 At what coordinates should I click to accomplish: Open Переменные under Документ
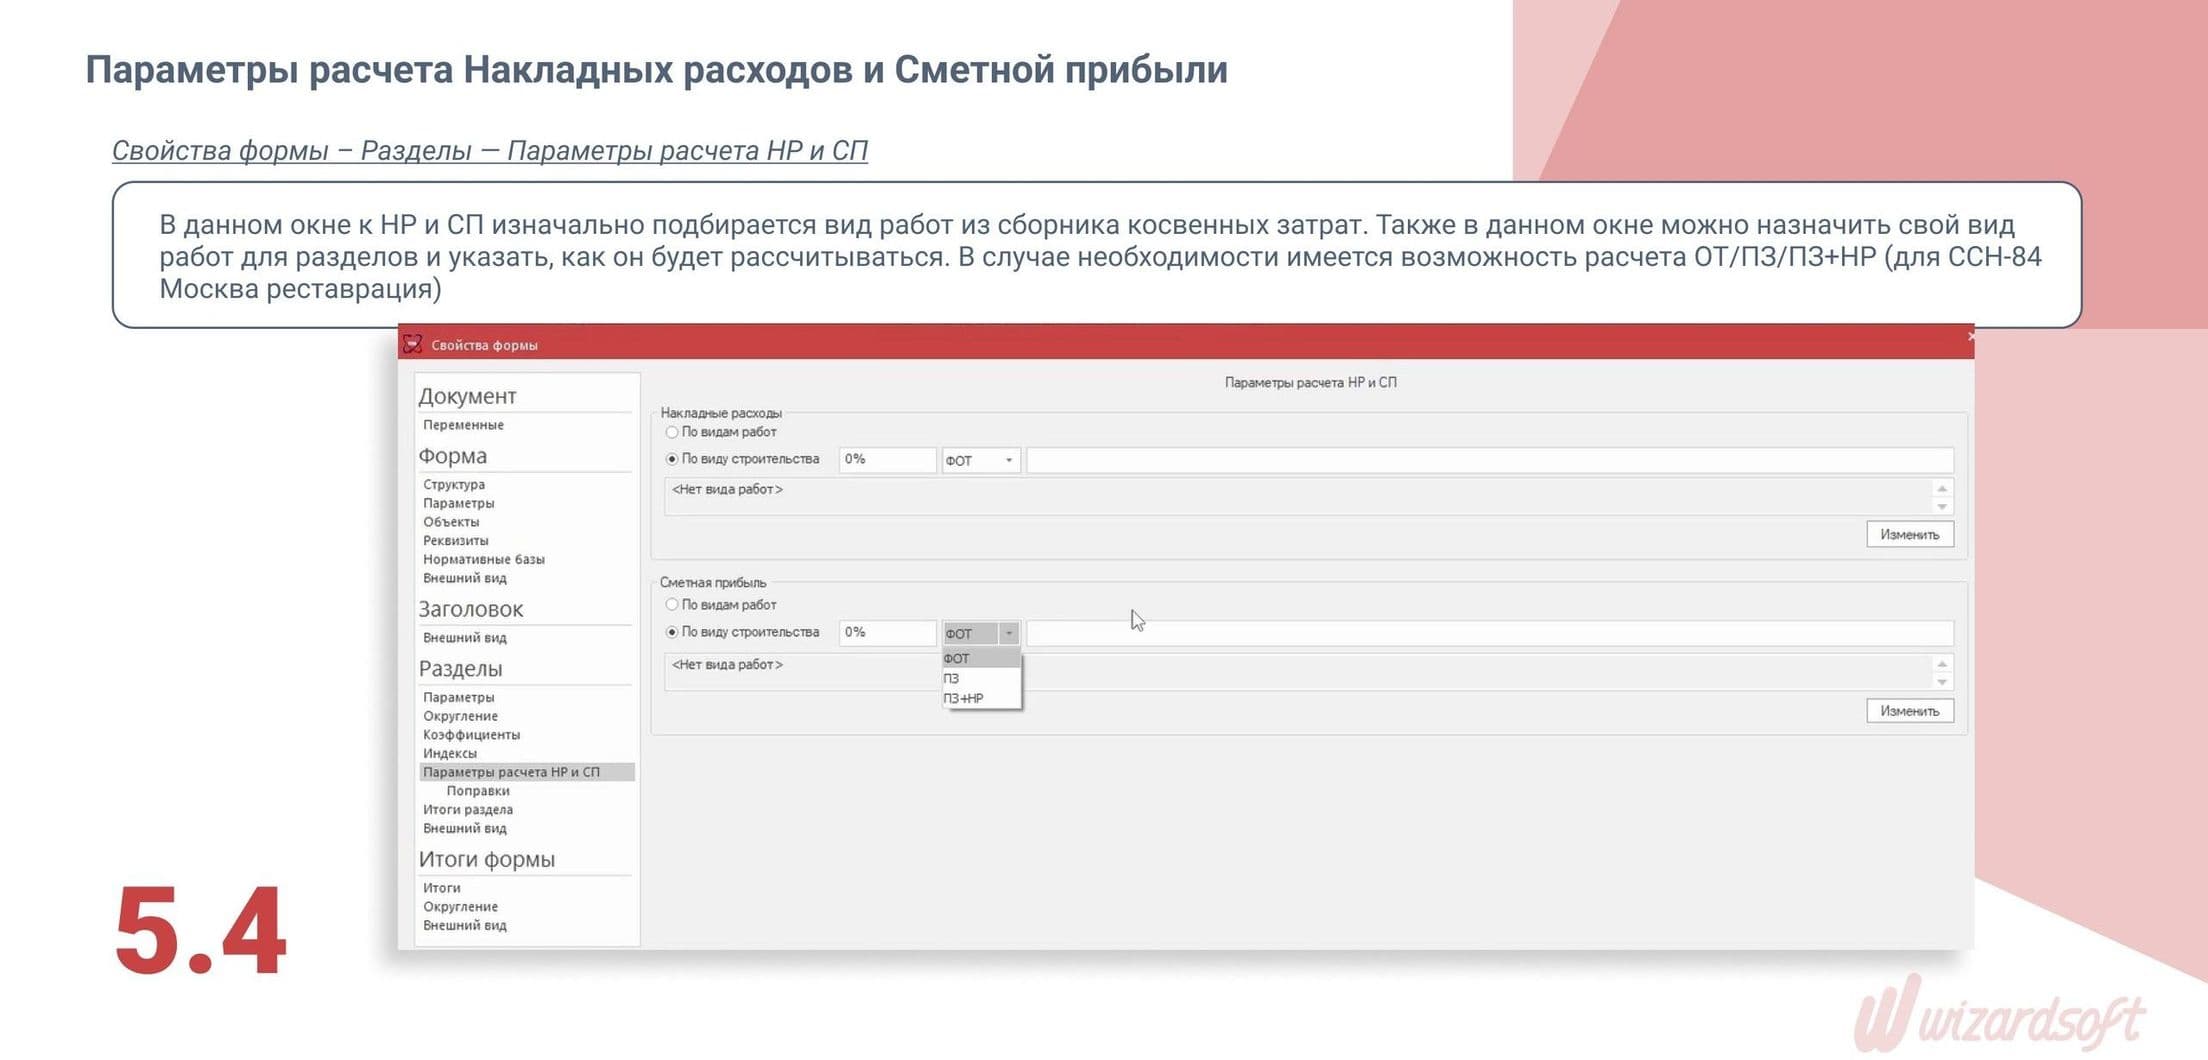coord(463,425)
